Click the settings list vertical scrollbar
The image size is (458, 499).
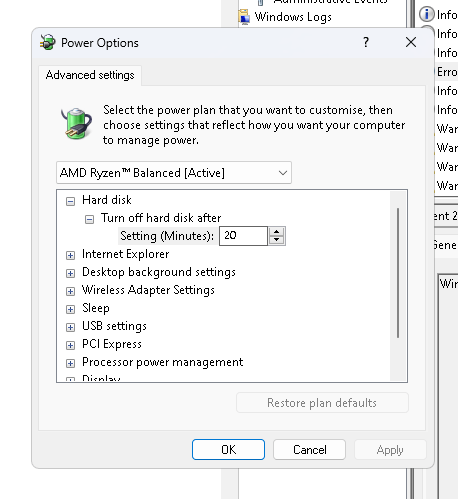pyautogui.click(x=398, y=273)
